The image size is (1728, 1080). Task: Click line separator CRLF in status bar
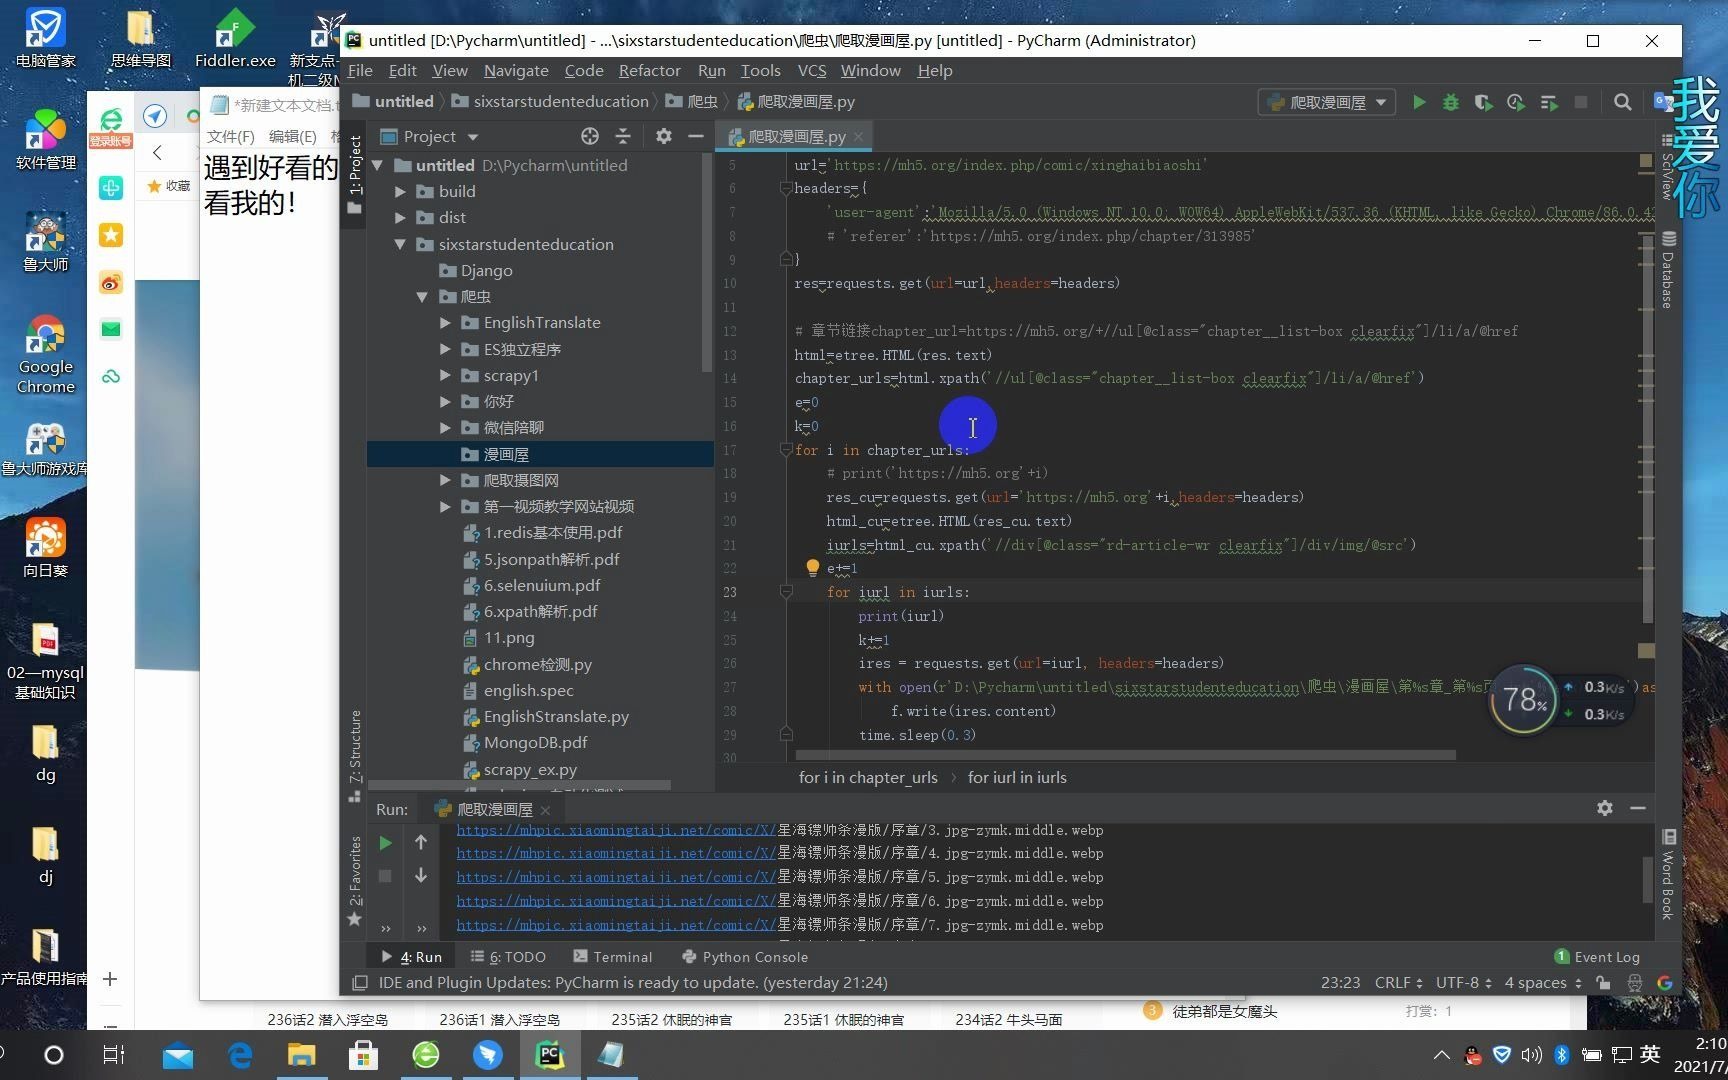[x=1398, y=983]
